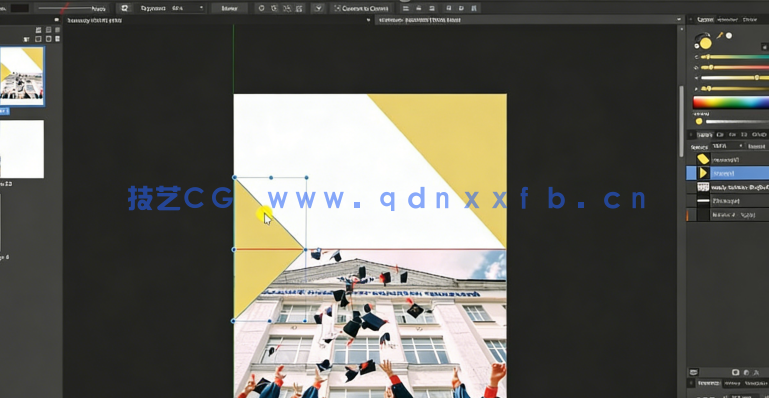The height and width of the screenshot is (398, 769).
Task: Click the middle of three bottom-right Layers panel icons
Action: coord(746,373)
